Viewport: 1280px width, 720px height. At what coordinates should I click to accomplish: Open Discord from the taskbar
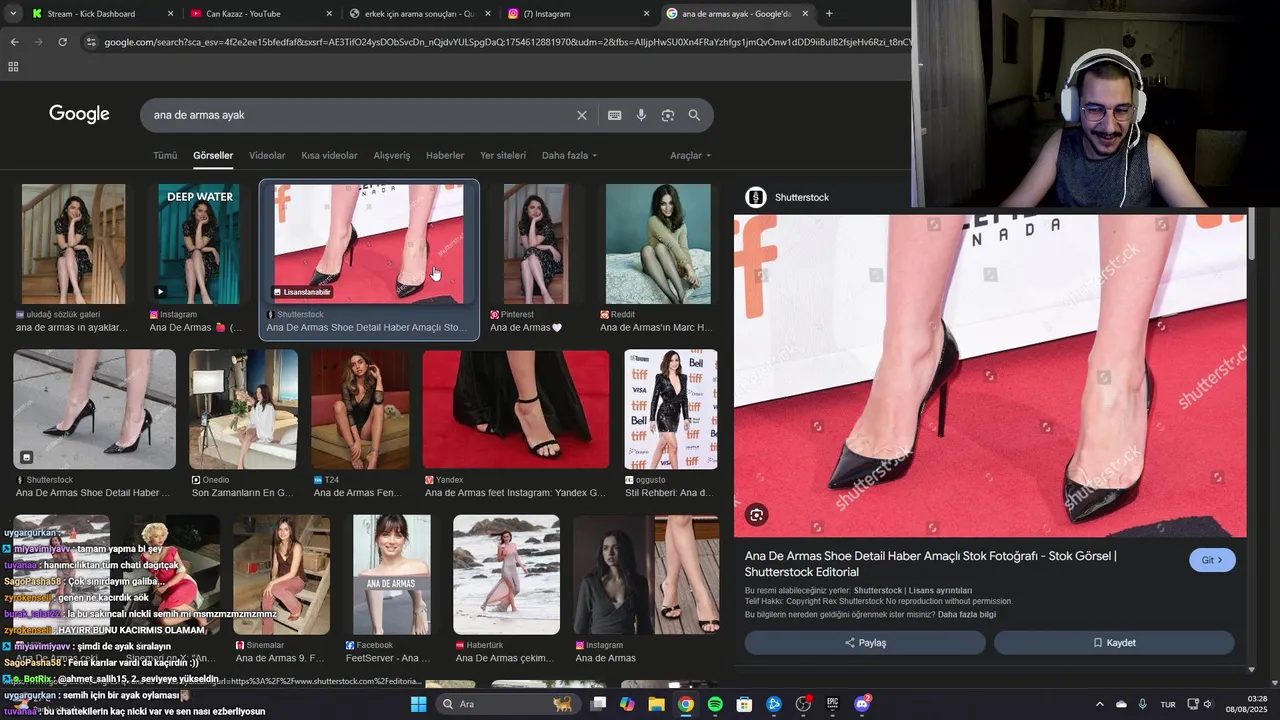862,704
